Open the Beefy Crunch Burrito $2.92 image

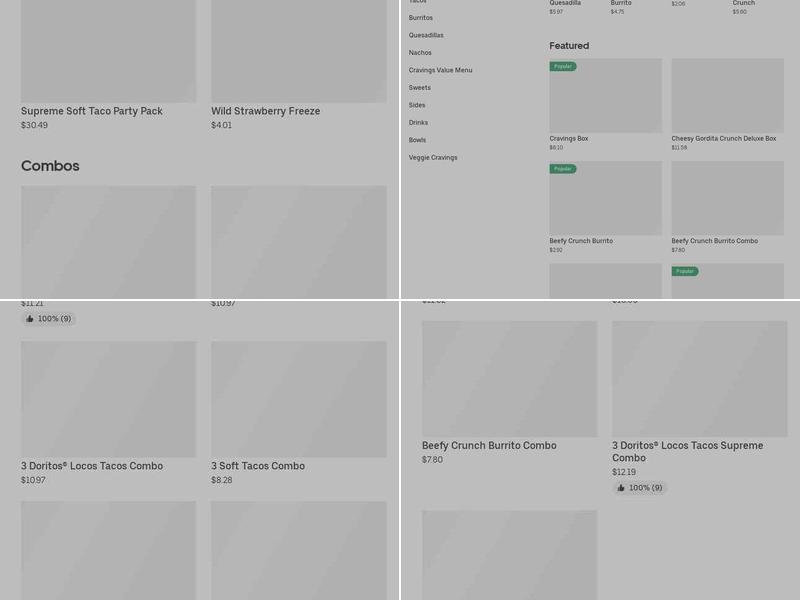click(x=606, y=198)
